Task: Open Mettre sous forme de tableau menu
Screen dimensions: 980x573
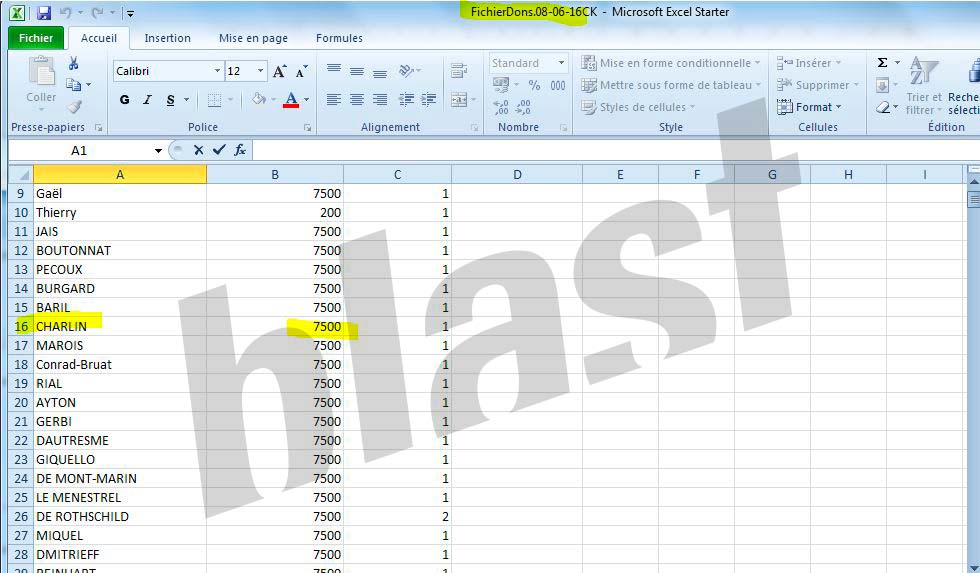Action: tap(671, 85)
